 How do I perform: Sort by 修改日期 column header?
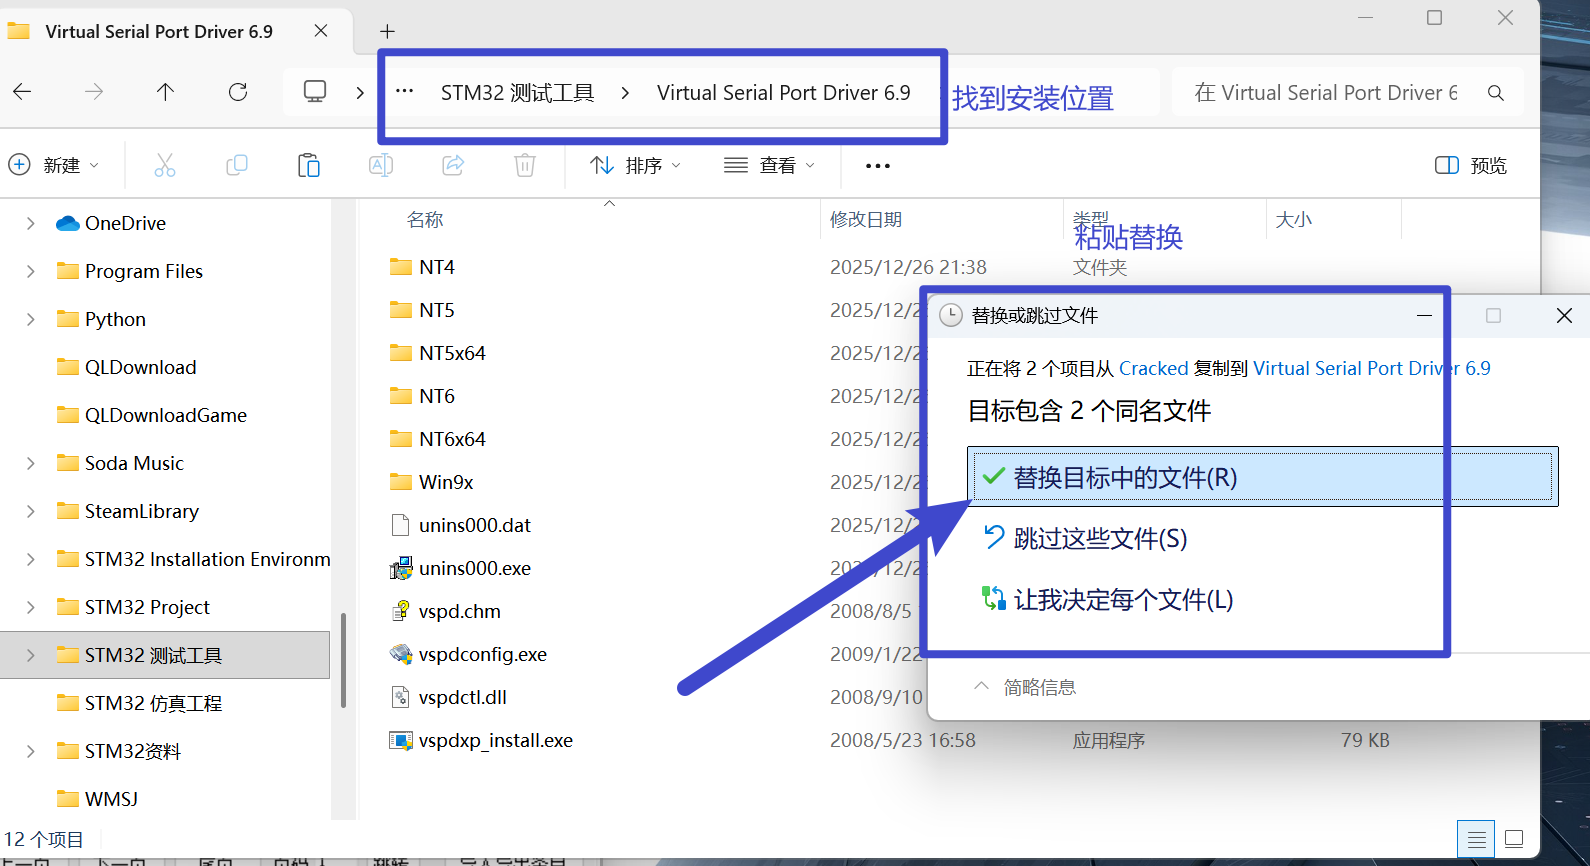(x=866, y=220)
